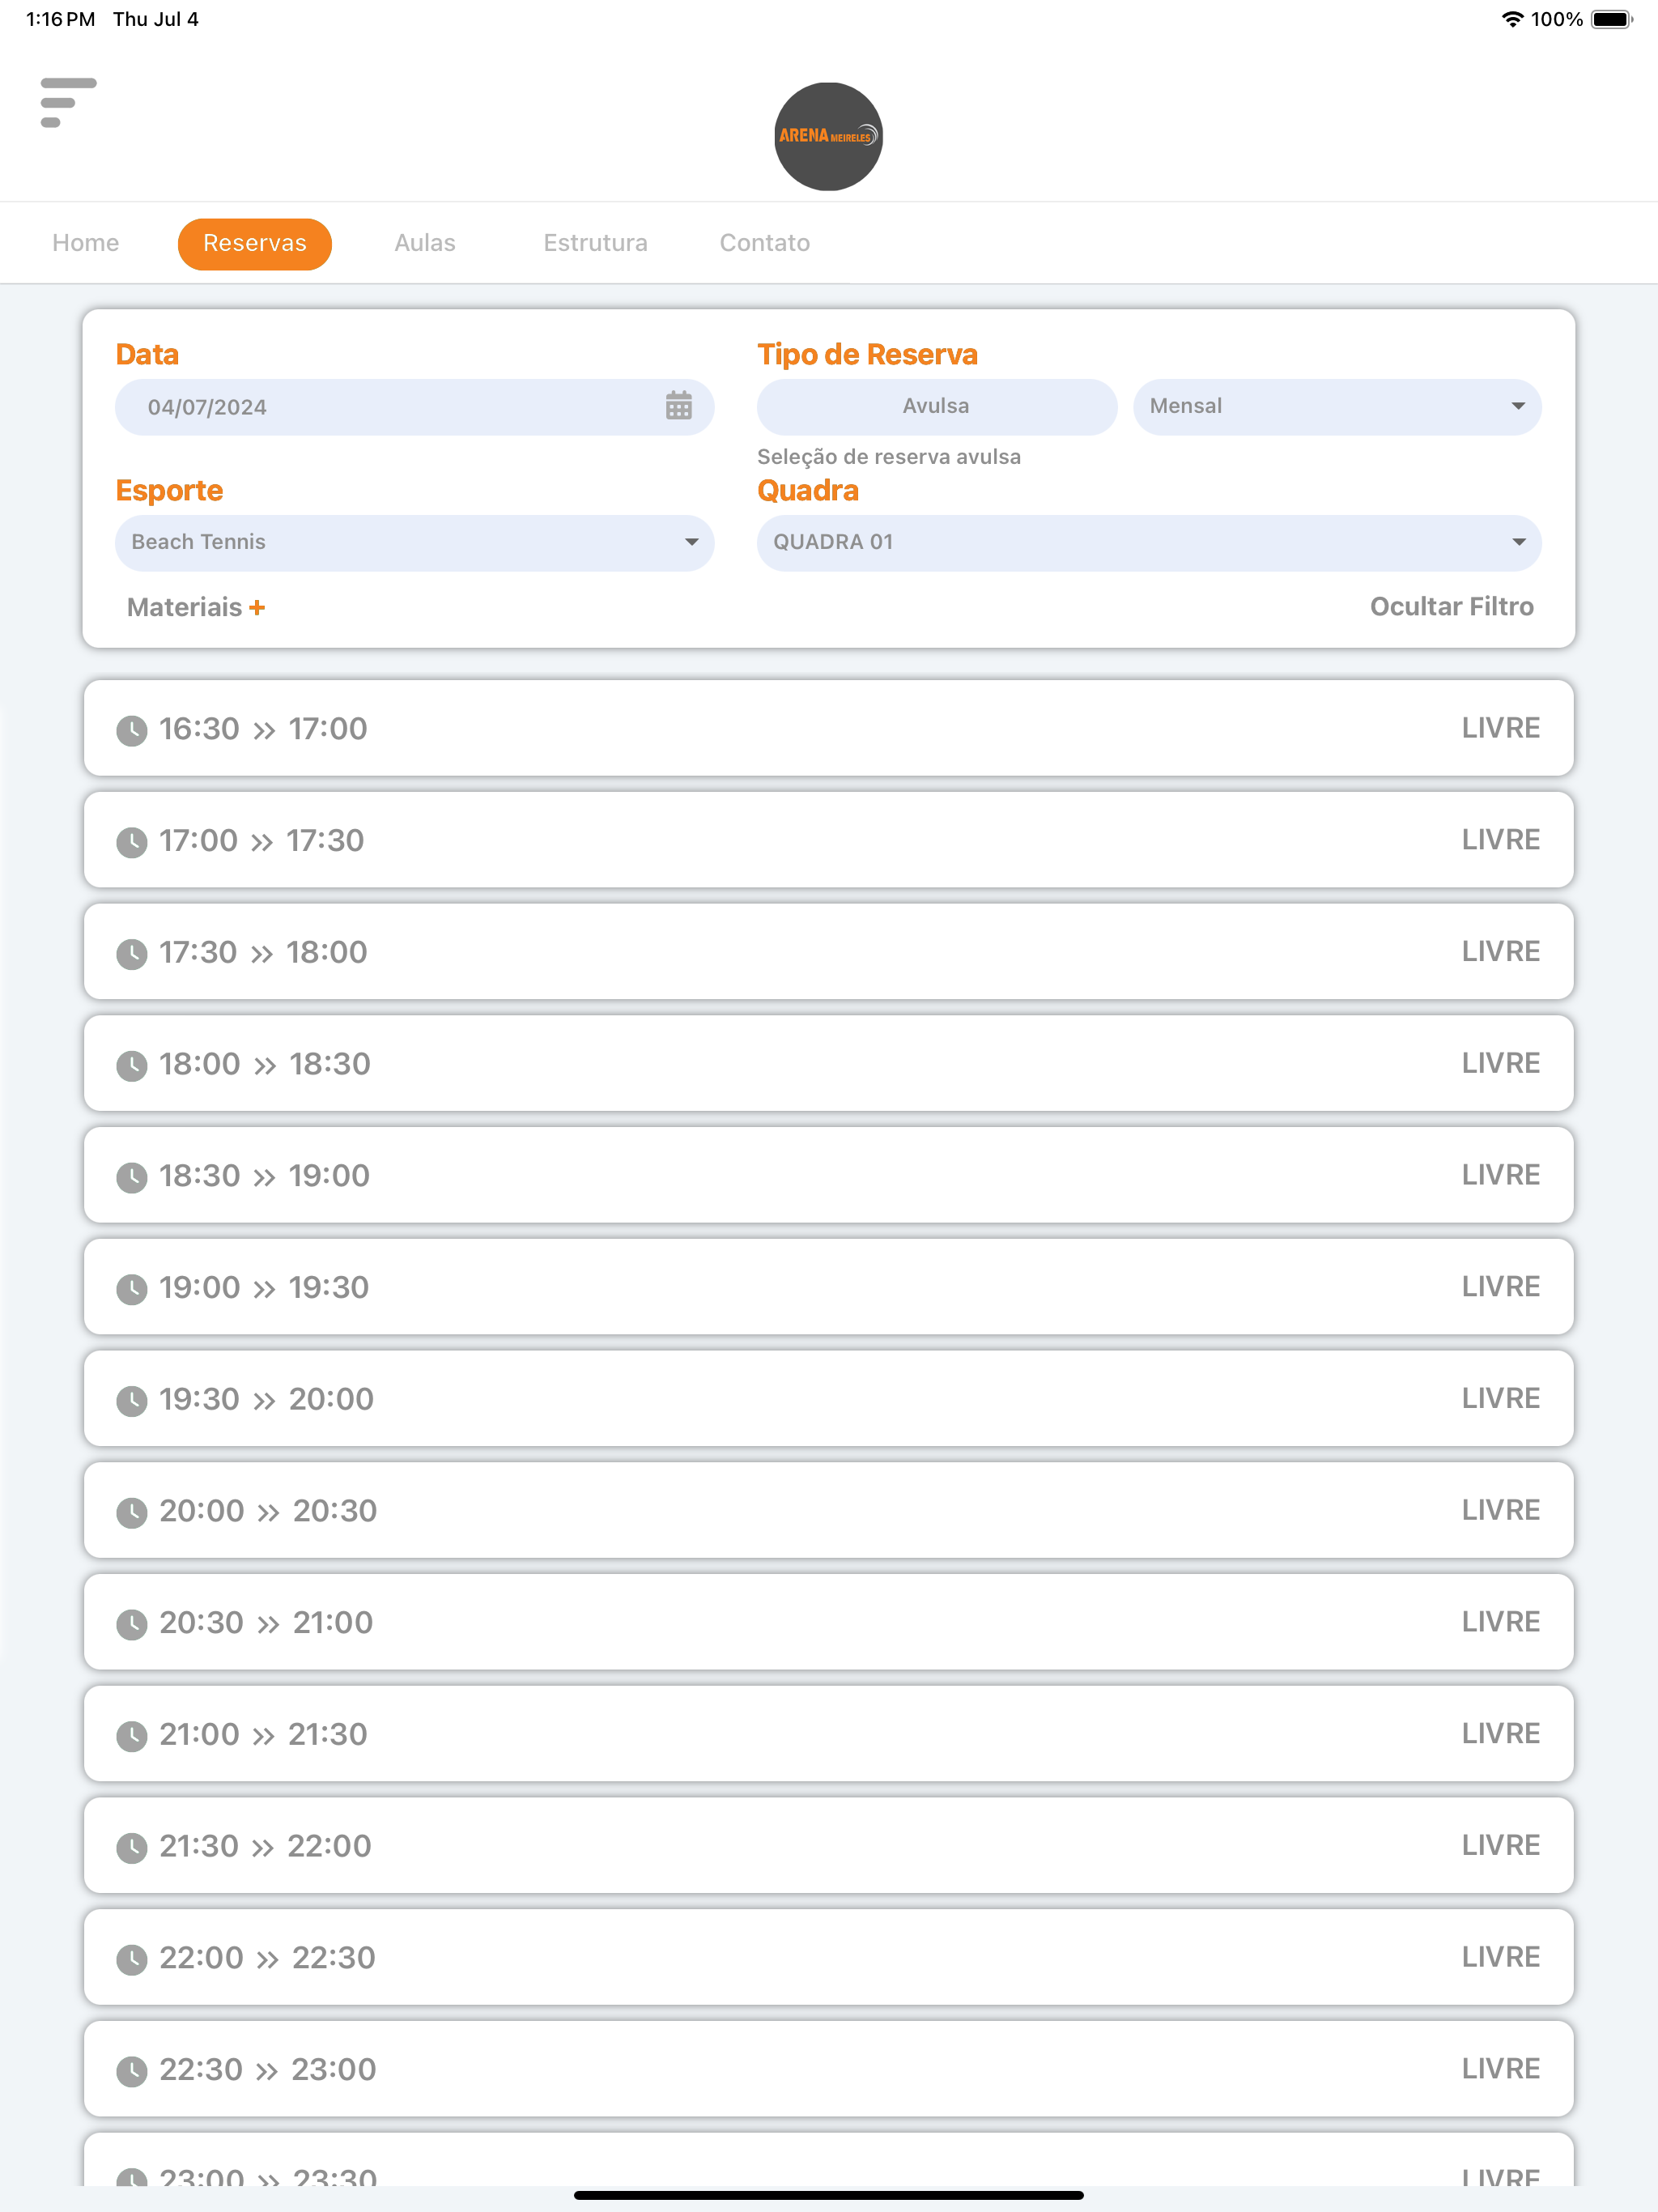Choose the 22:30 » 23:00 time slot
The height and width of the screenshot is (2212, 1658).
[828, 2069]
